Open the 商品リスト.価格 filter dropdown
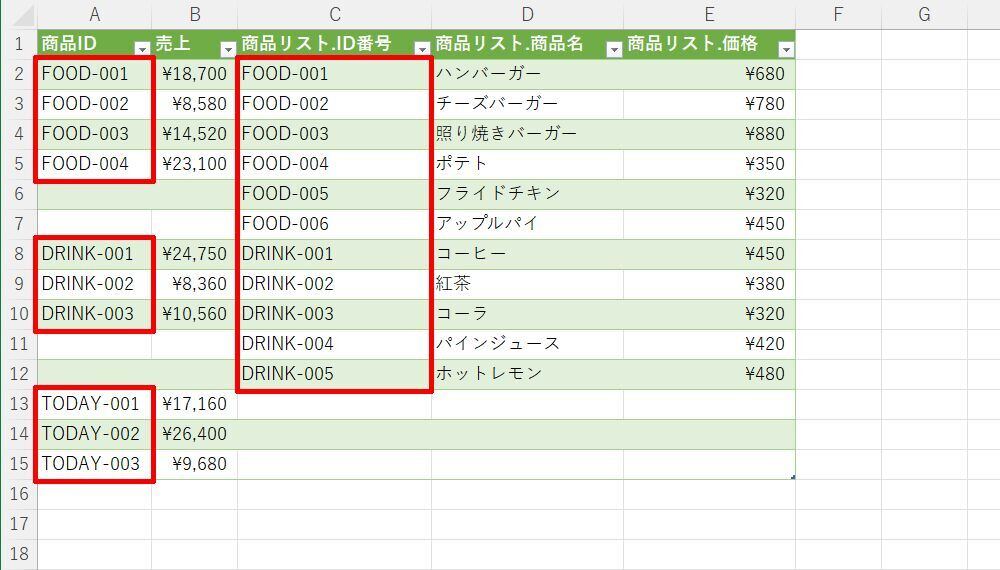Viewport: 1000px width, 570px height. tap(786, 49)
